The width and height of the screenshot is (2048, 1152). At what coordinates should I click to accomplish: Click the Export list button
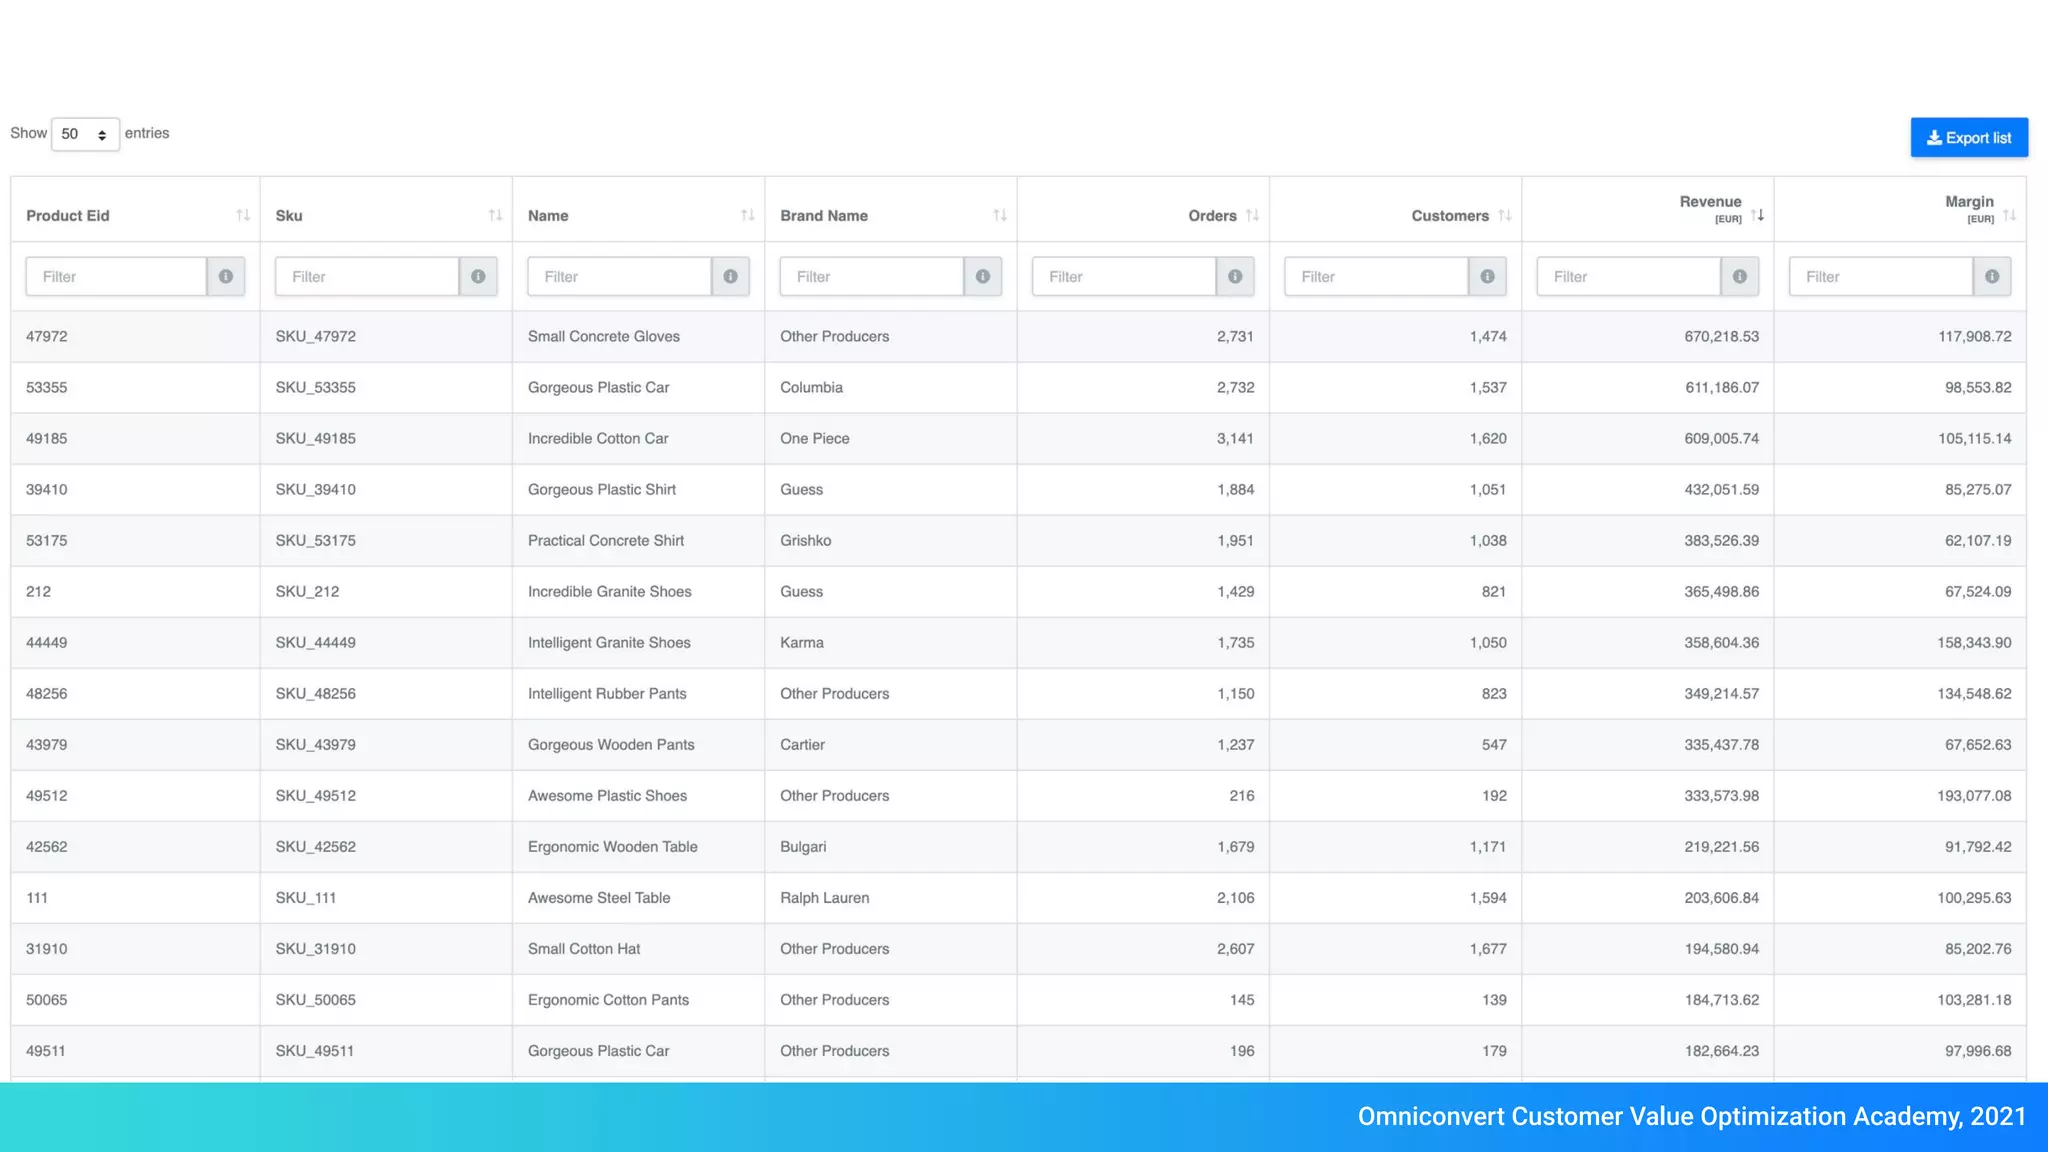click(1968, 138)
